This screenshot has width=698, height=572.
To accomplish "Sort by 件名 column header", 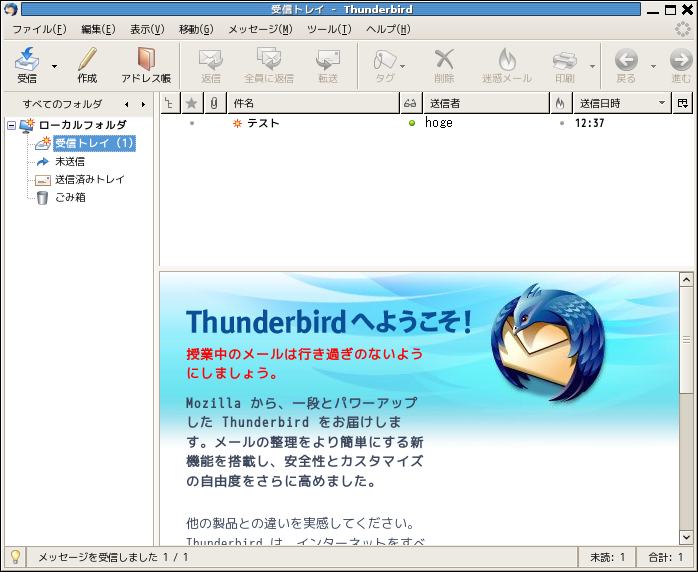I will coord(313,103).
